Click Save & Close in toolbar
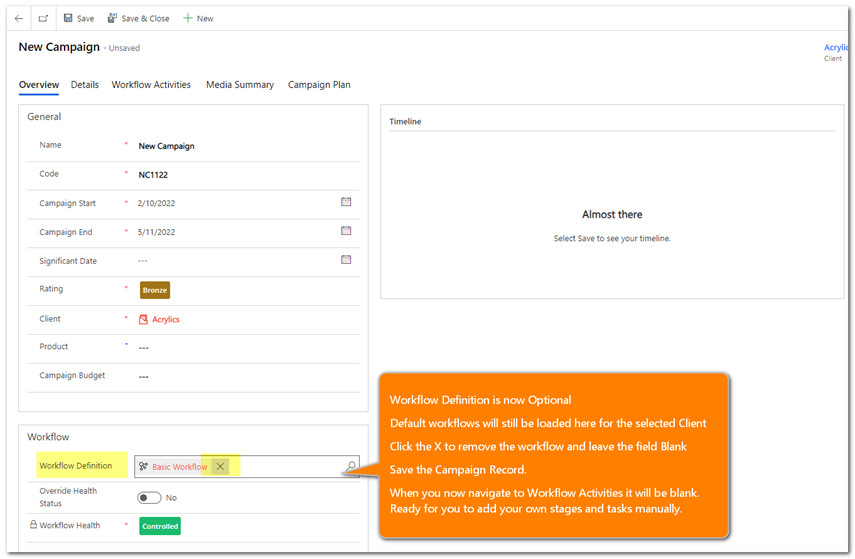Viewport: 855px width, 559px height. coord(138,18)
